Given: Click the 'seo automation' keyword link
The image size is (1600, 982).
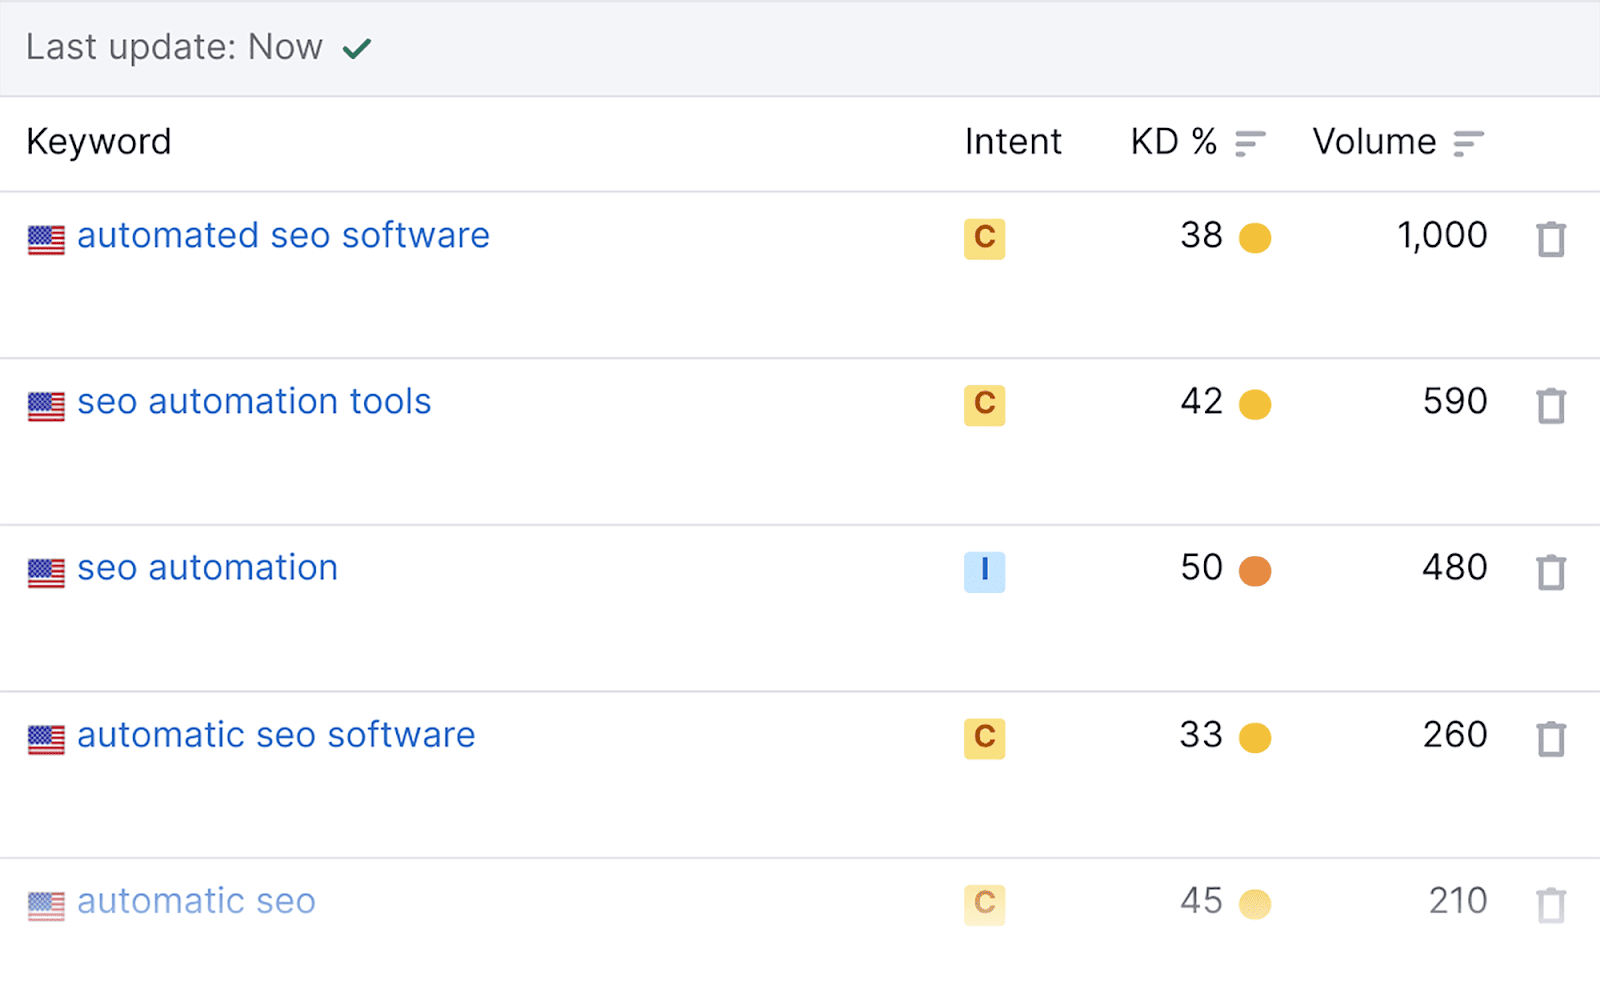Looking at the screenshot, I should 207,568.
